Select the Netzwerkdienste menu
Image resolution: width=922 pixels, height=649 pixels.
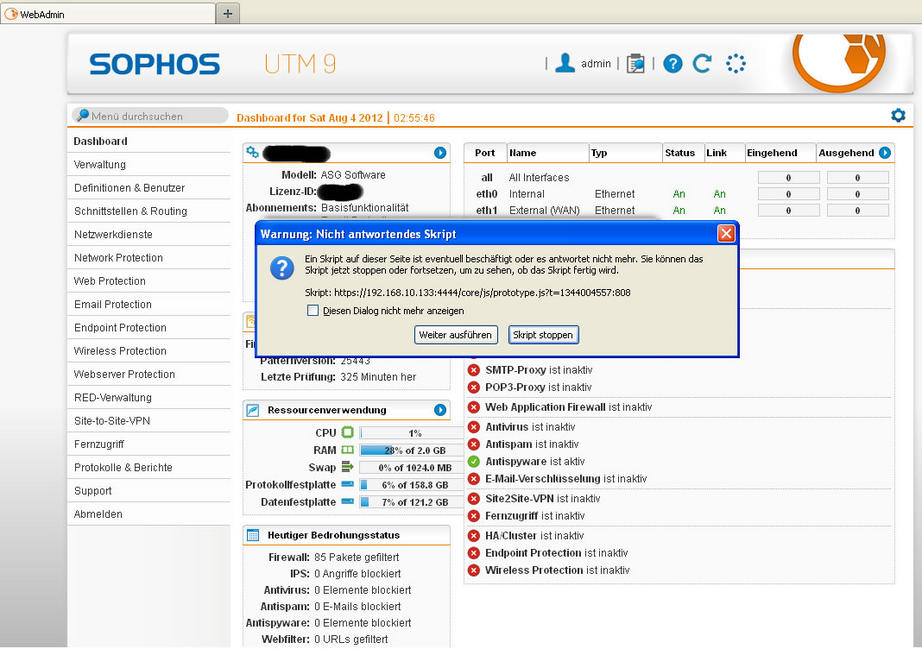[149, 235]
